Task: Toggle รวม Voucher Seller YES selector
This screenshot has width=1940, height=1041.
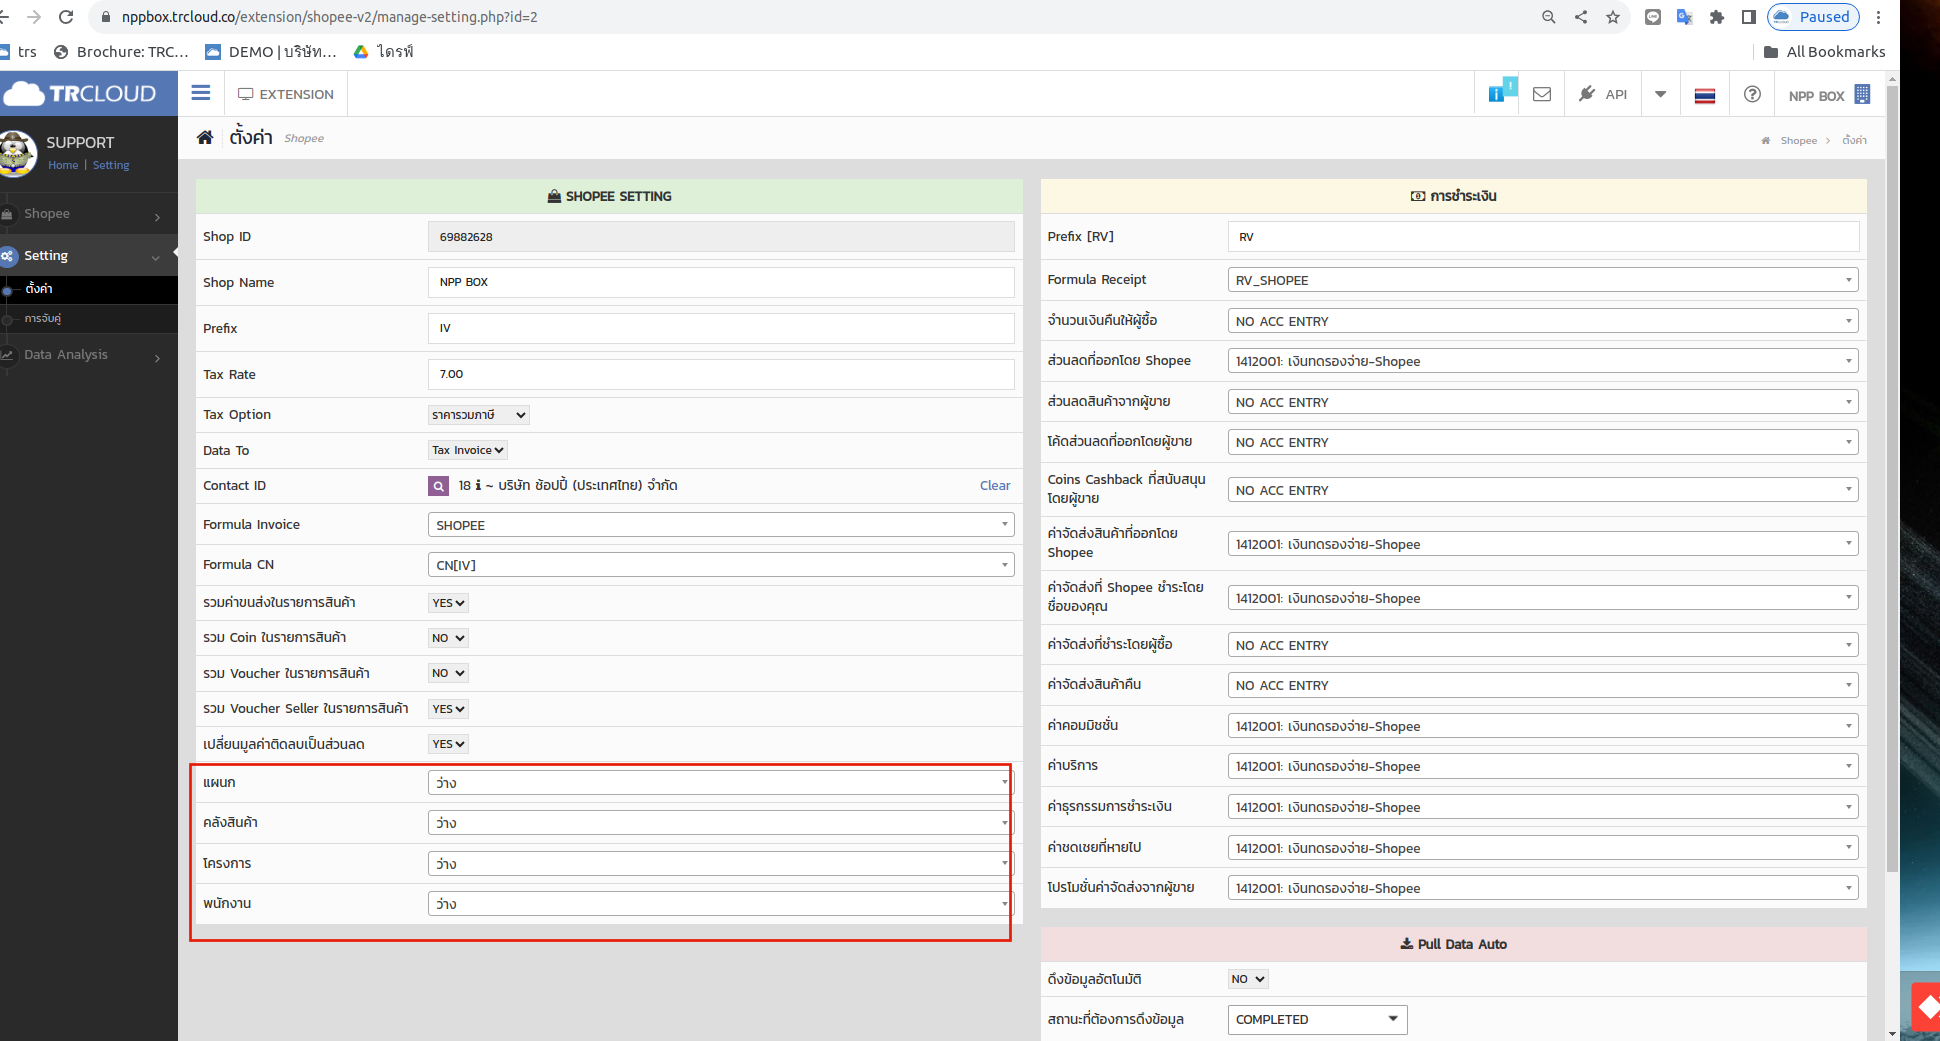Action: click(448, 709)
